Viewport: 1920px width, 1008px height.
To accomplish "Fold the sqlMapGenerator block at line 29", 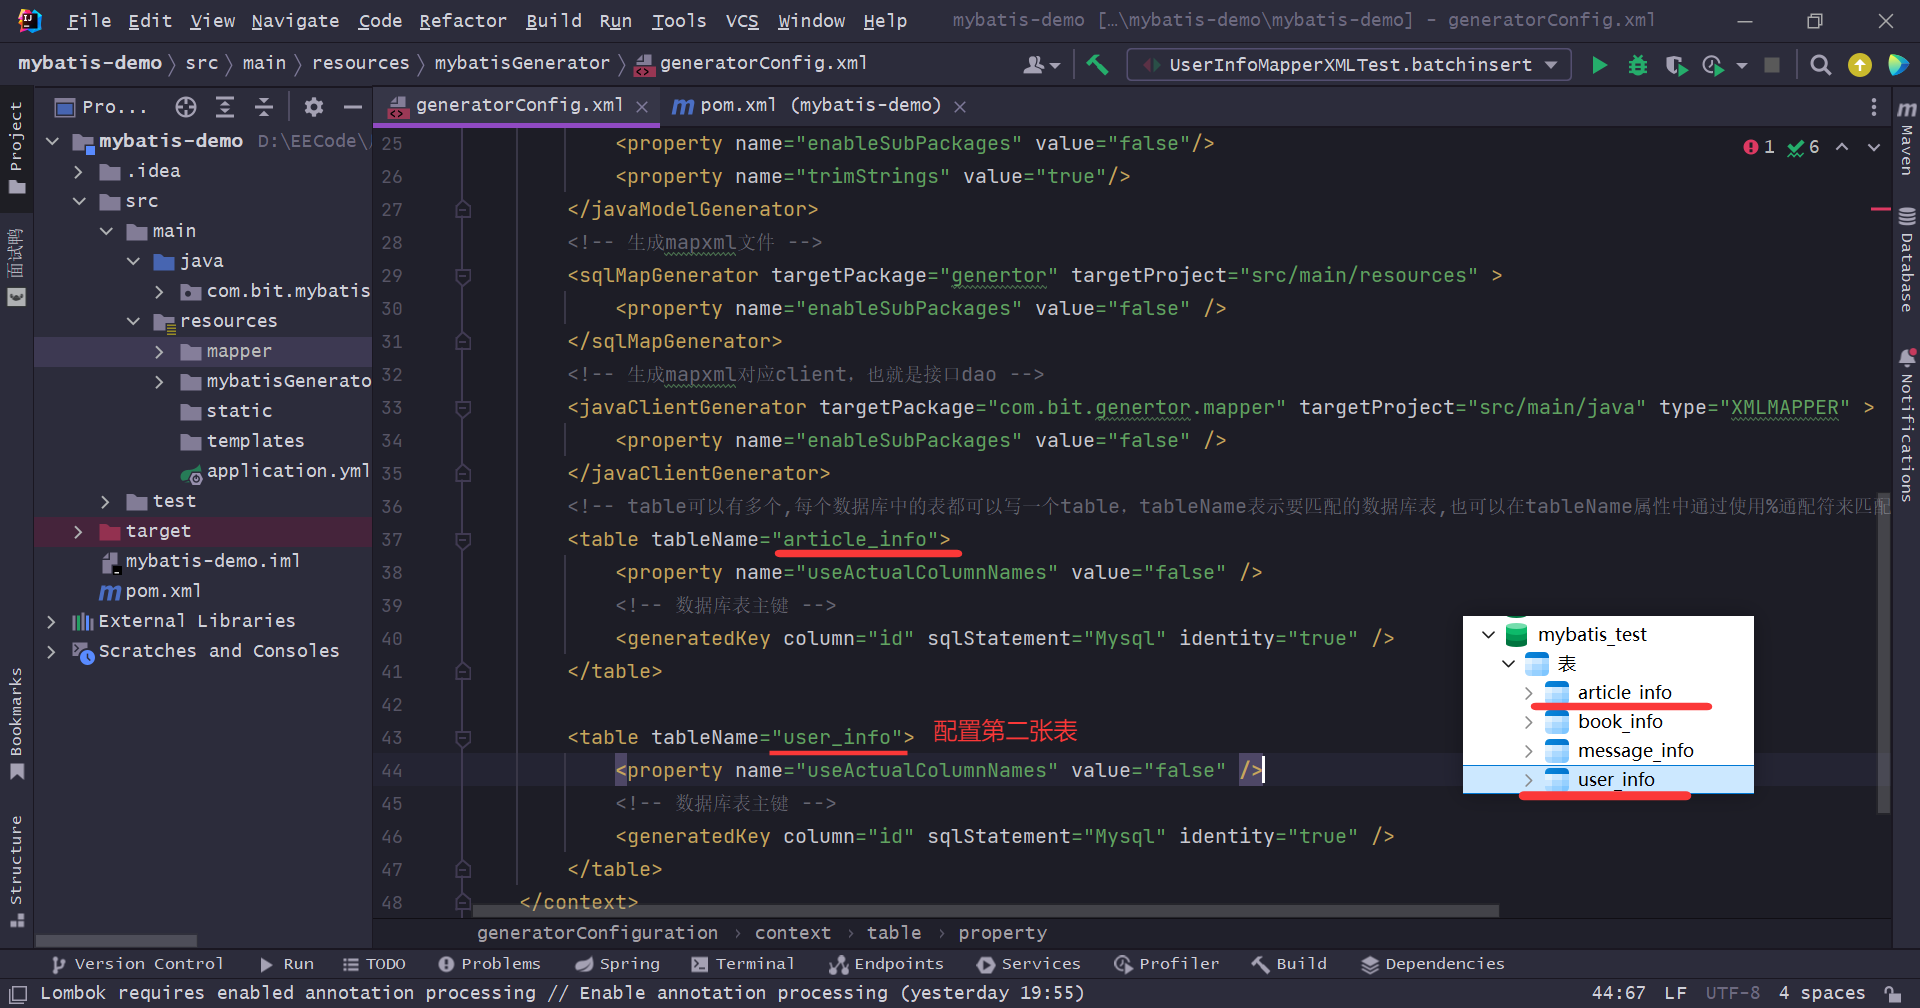I will (463, 276).
